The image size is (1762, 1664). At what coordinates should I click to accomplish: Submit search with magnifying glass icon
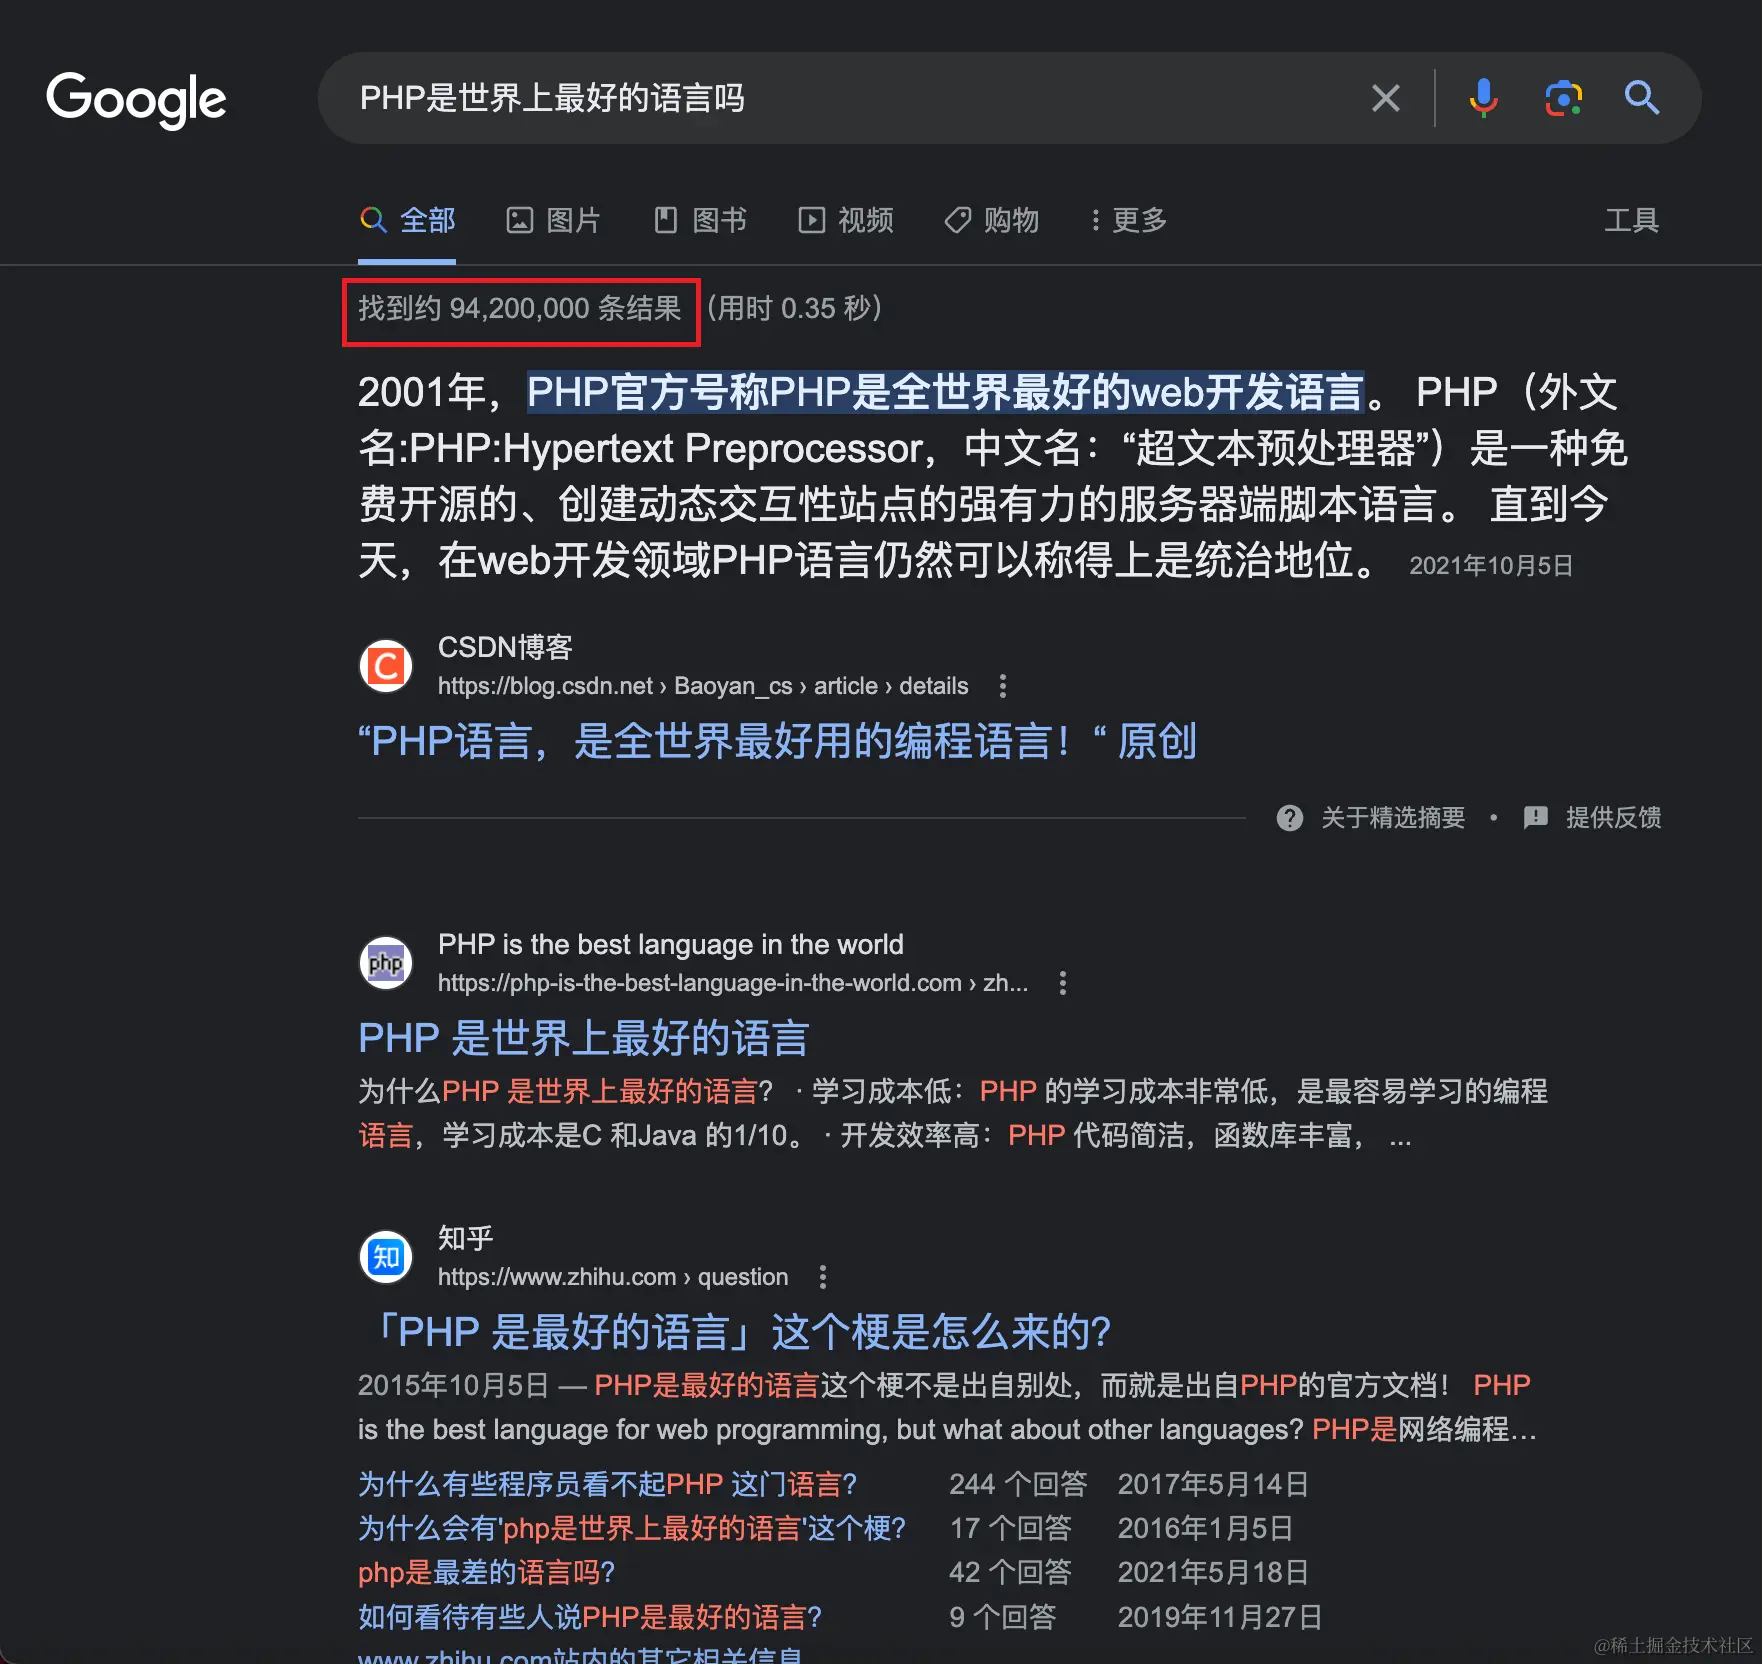point(1642,98)
